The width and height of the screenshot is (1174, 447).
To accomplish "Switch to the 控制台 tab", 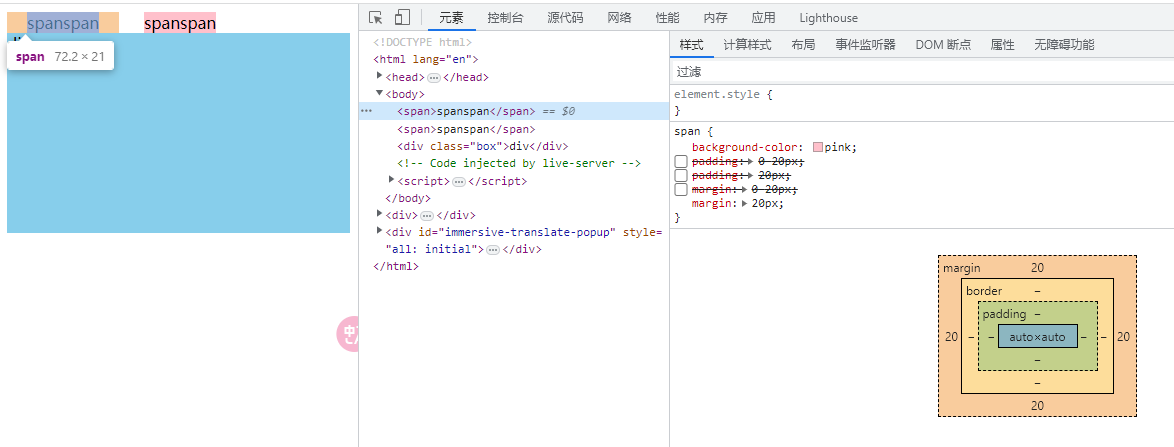I will point(507,18).
